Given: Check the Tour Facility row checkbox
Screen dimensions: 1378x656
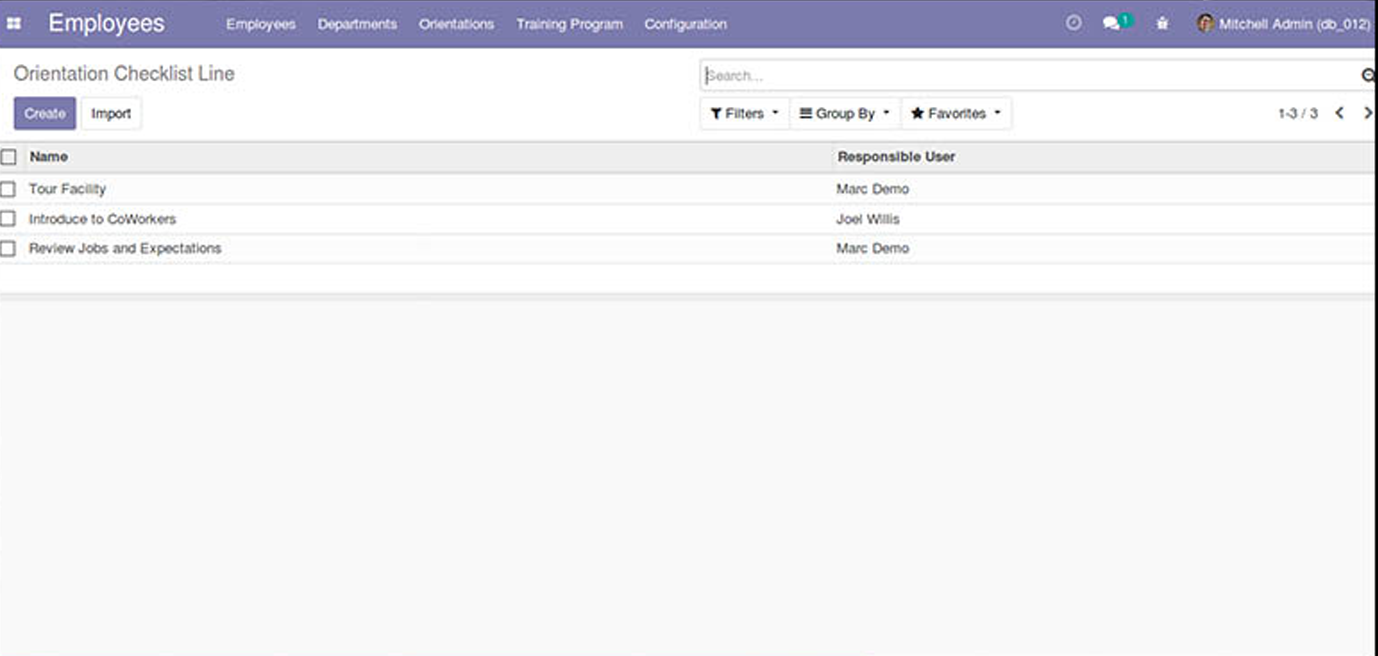Looking at the screenshot, I should pos(8,189).
